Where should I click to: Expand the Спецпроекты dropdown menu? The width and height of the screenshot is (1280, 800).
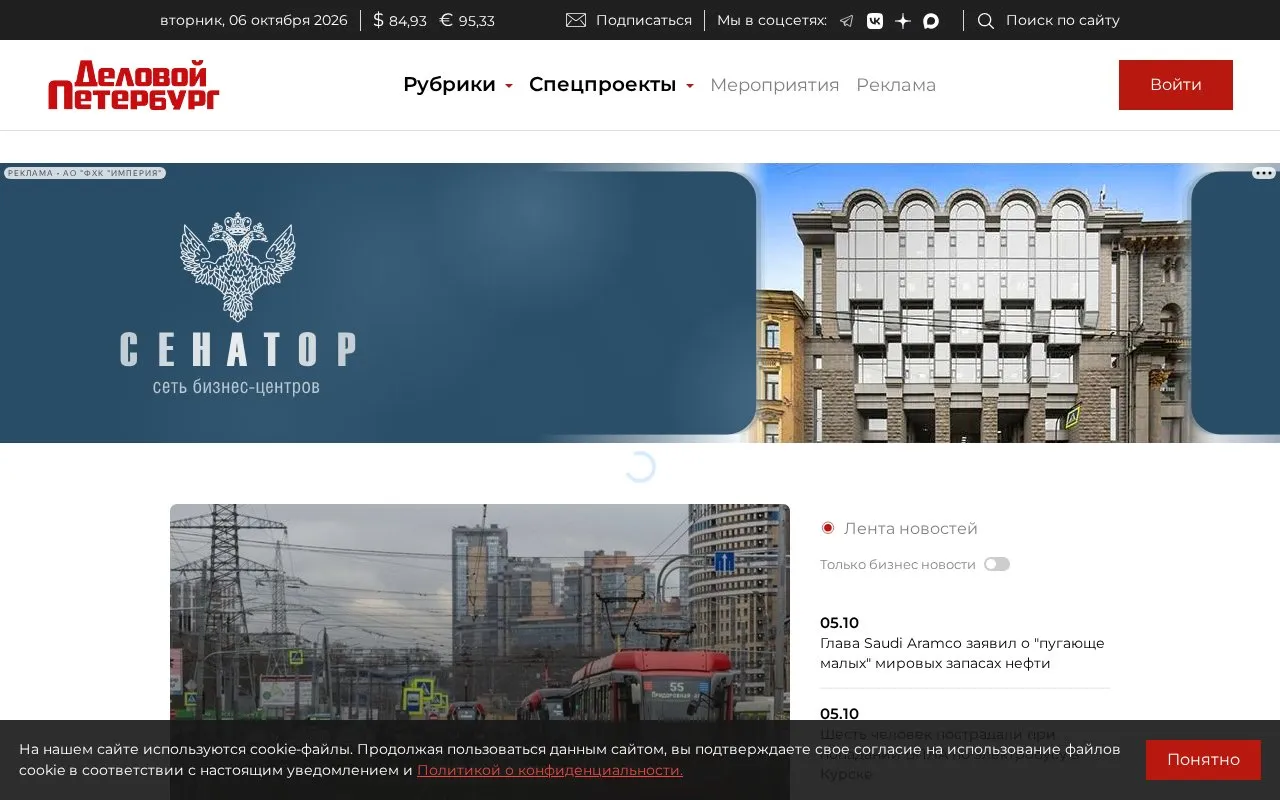611,85
